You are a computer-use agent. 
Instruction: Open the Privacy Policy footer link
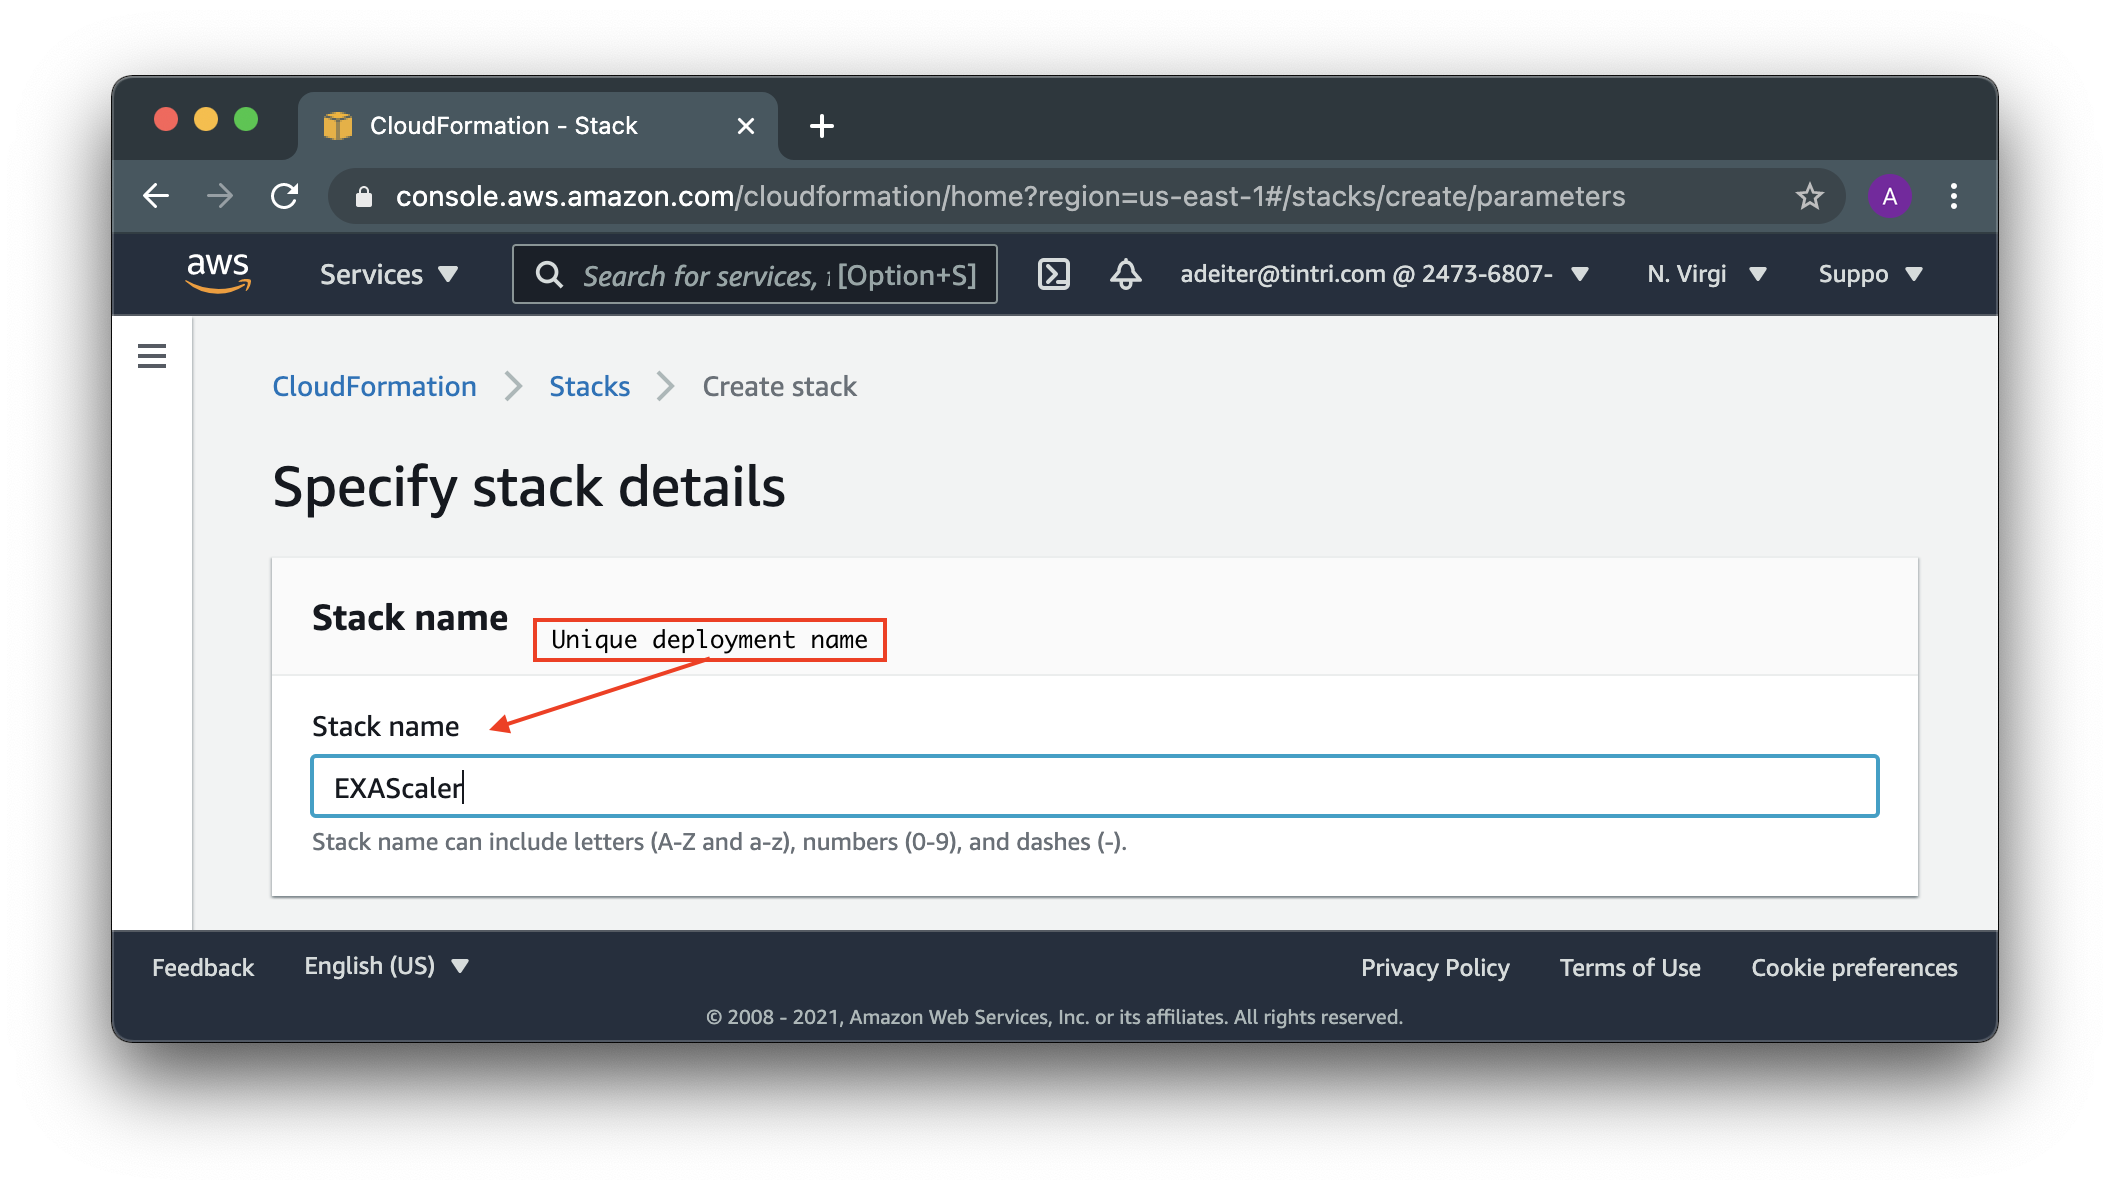[1434, 968]
